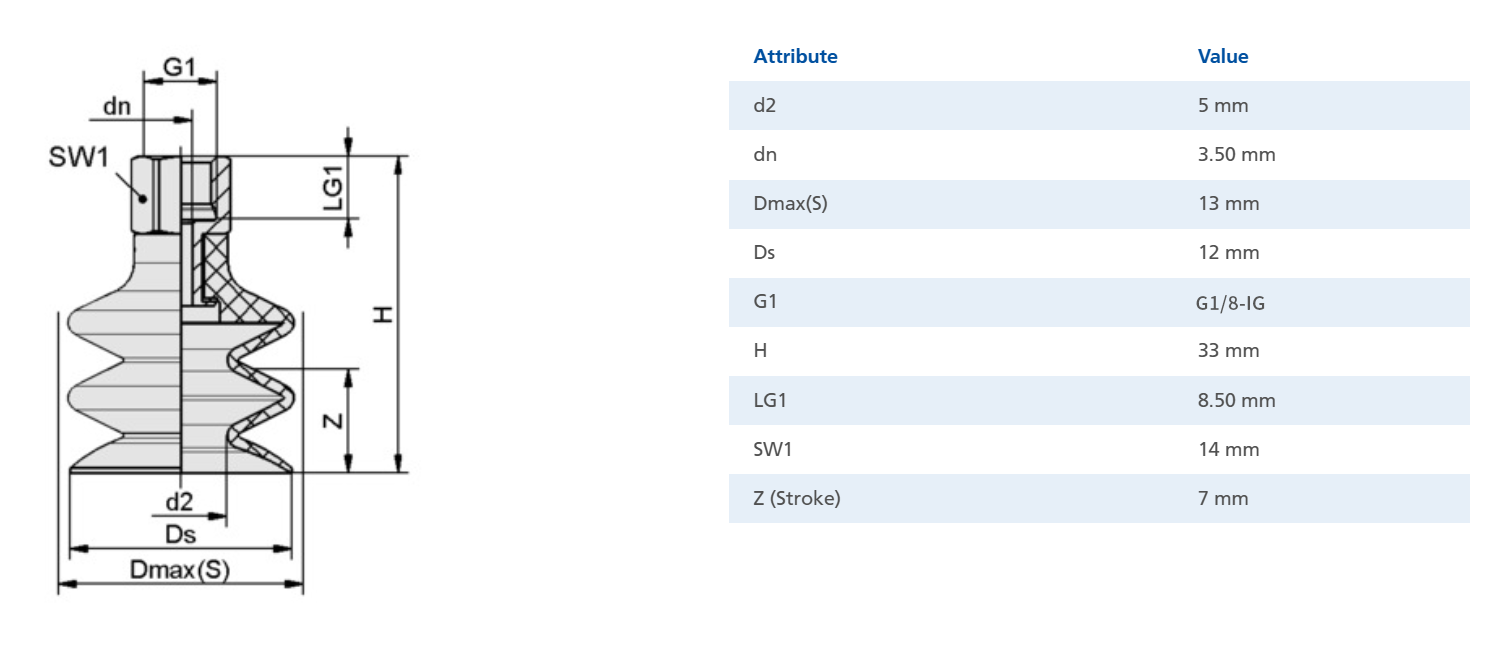1486x649 pixels.
Task: Select the dn attribute label in table
Action: (764, 154)
